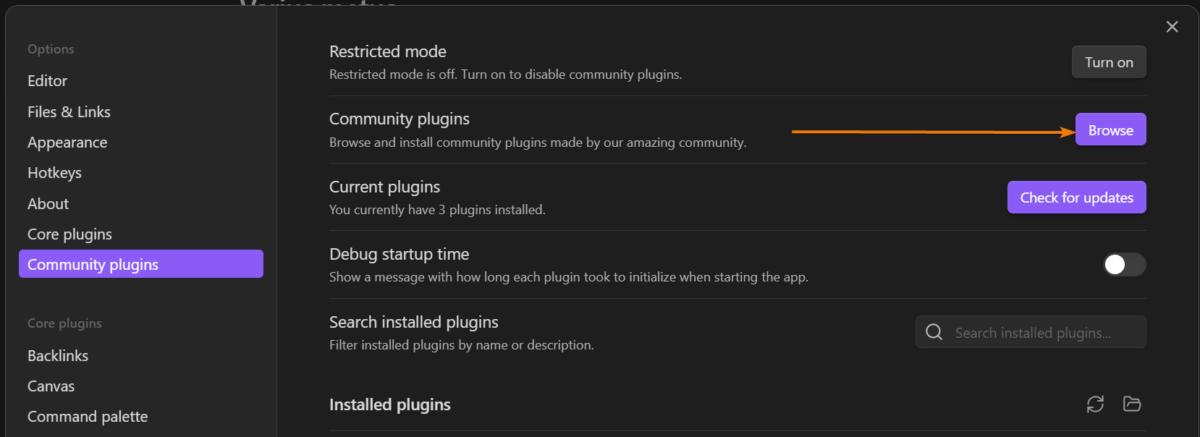Click the reload plugins icon
The height and width of the screenshot is (437, 1200).
click(1095, 404)
